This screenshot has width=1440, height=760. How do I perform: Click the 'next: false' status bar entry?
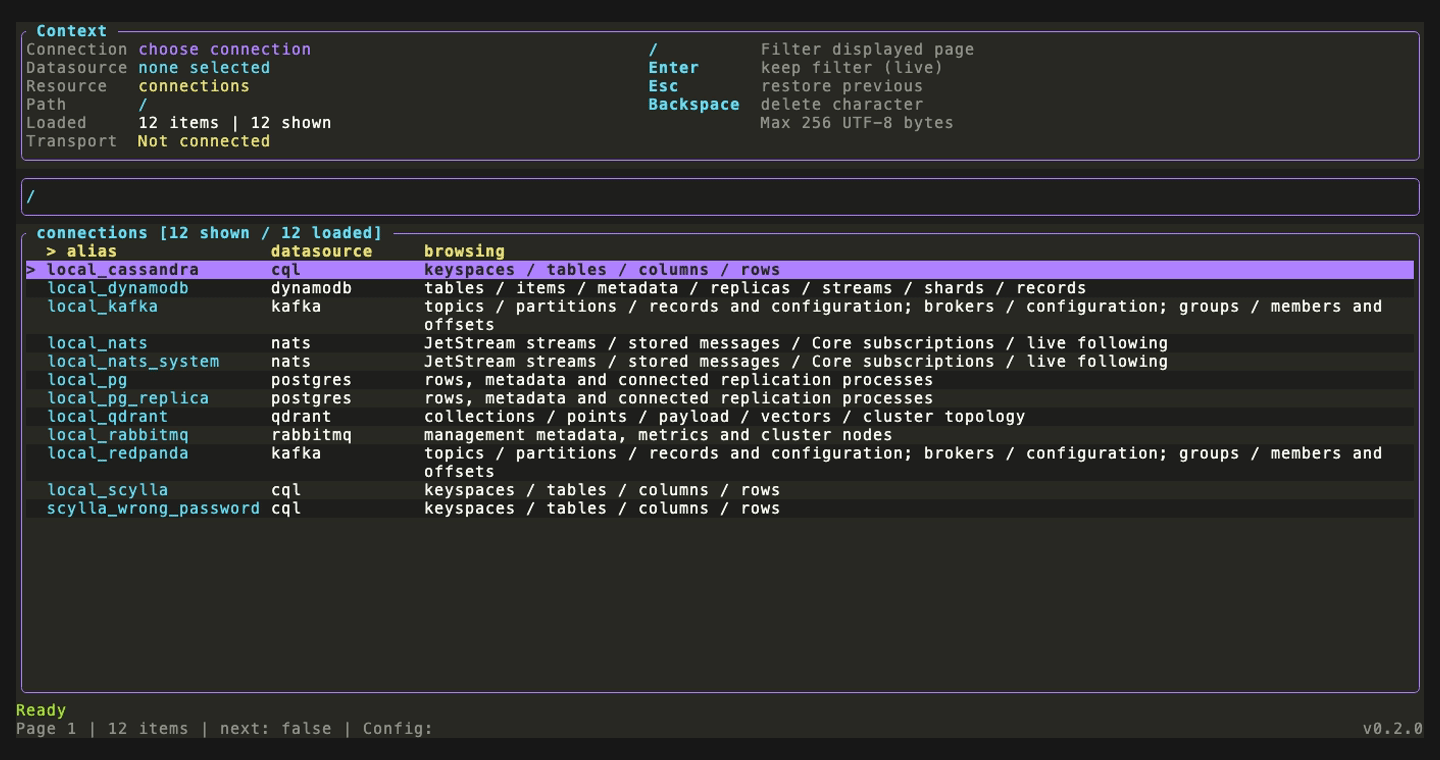tap(275, 728)
